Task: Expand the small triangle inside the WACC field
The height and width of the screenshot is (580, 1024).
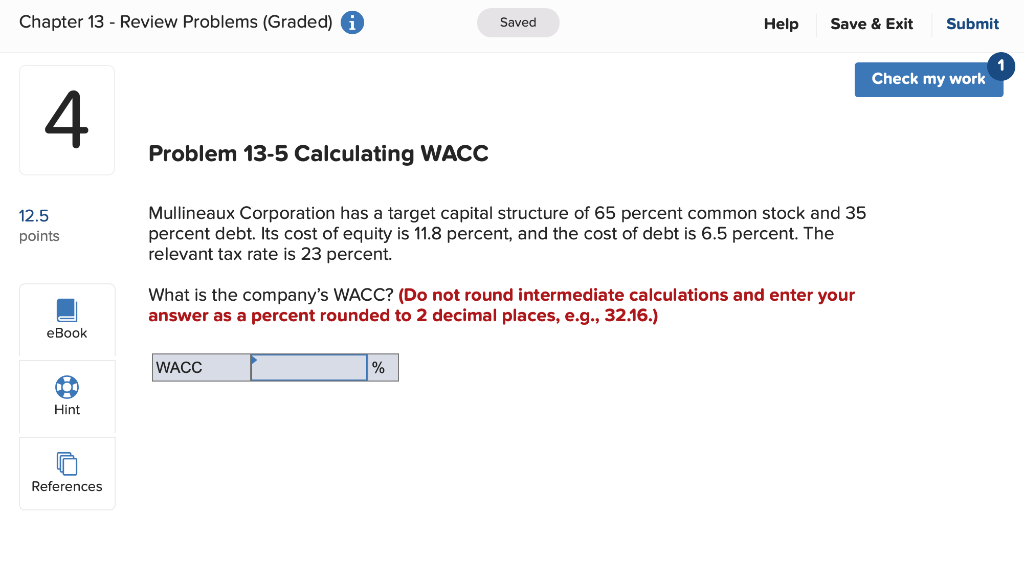Action: 254,361
